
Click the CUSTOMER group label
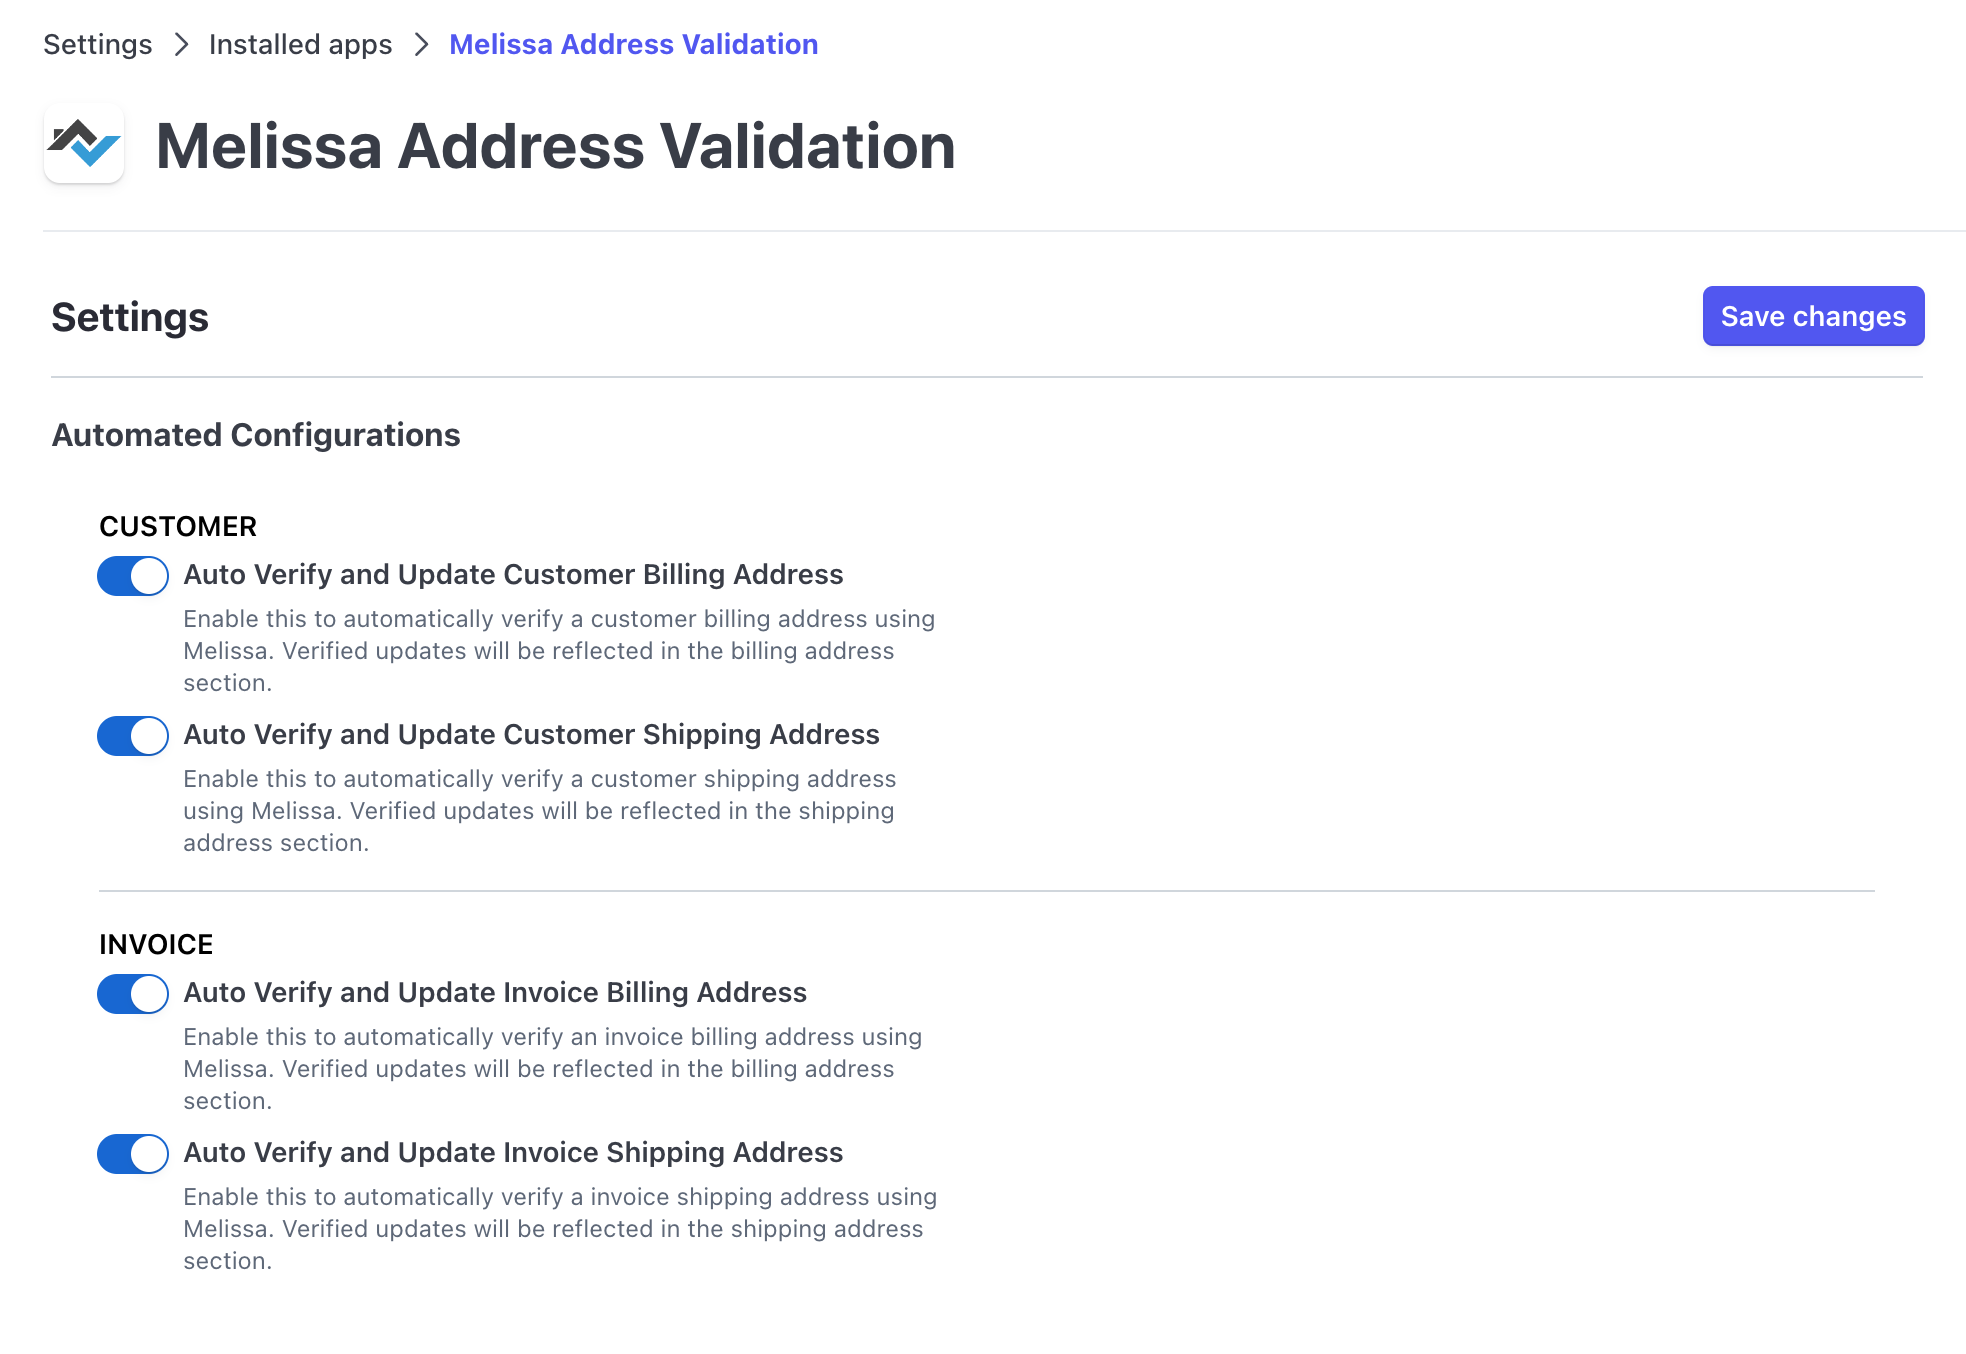point(178,526)
